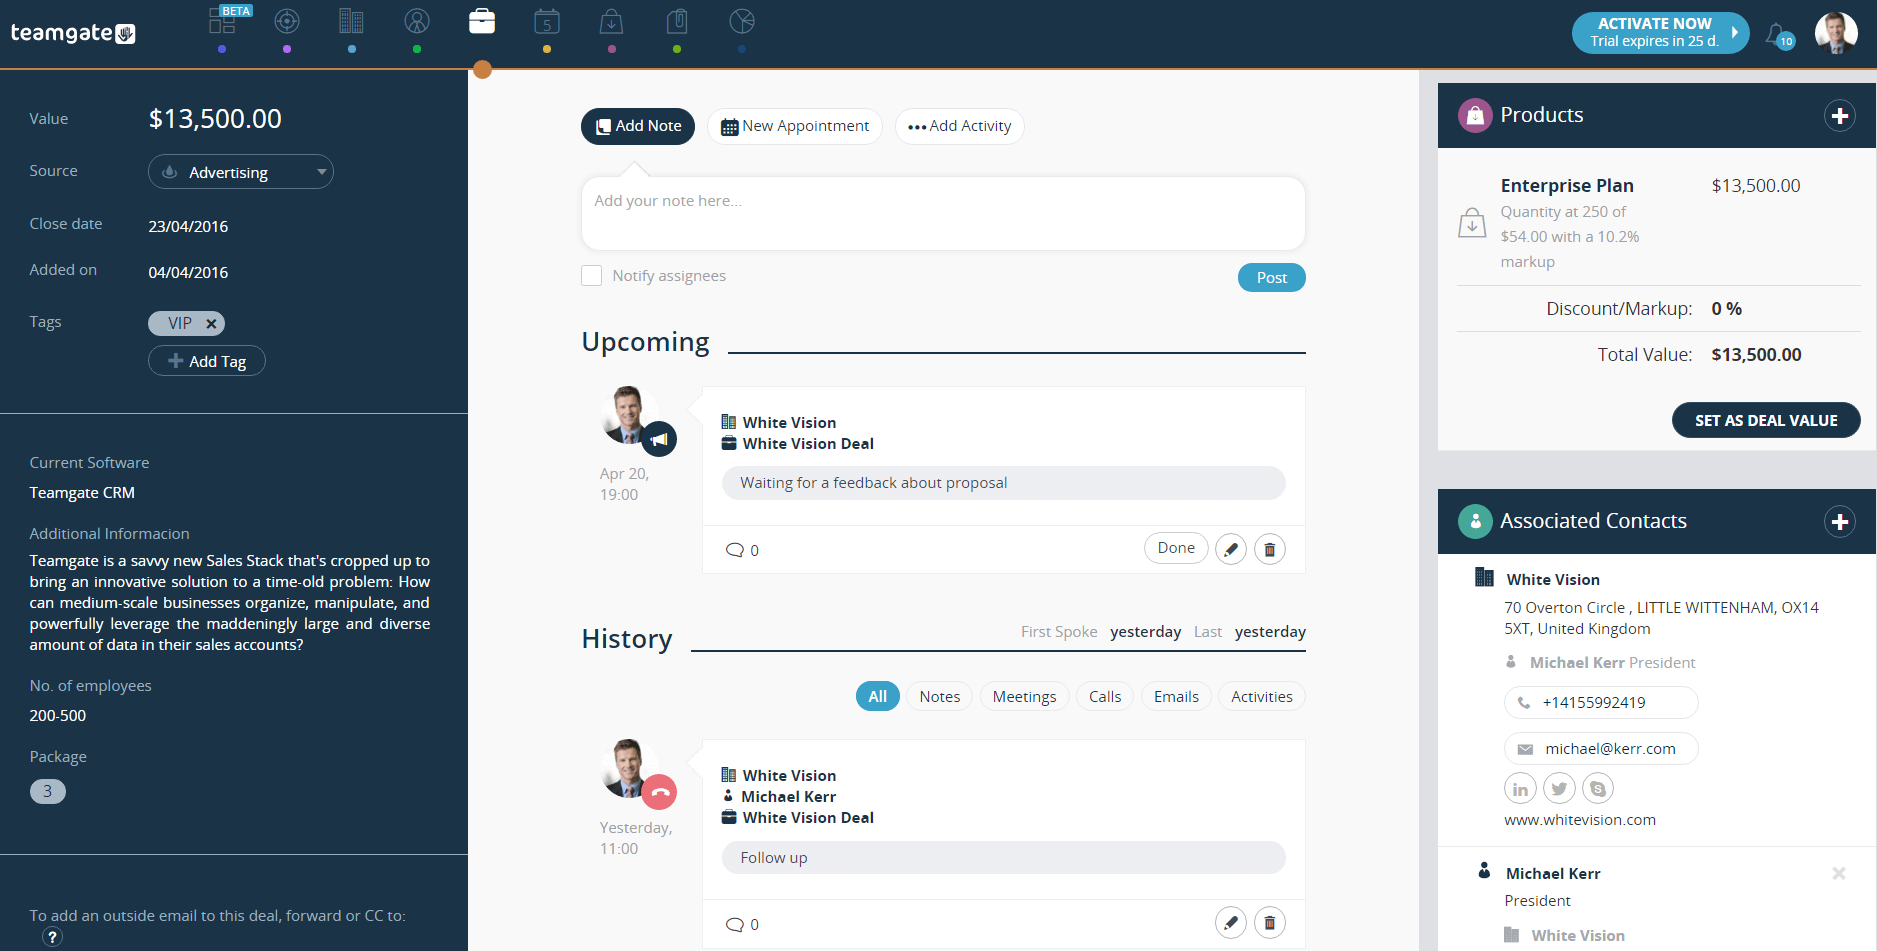Open the calendar icon in top navigation

coord(547,21)
